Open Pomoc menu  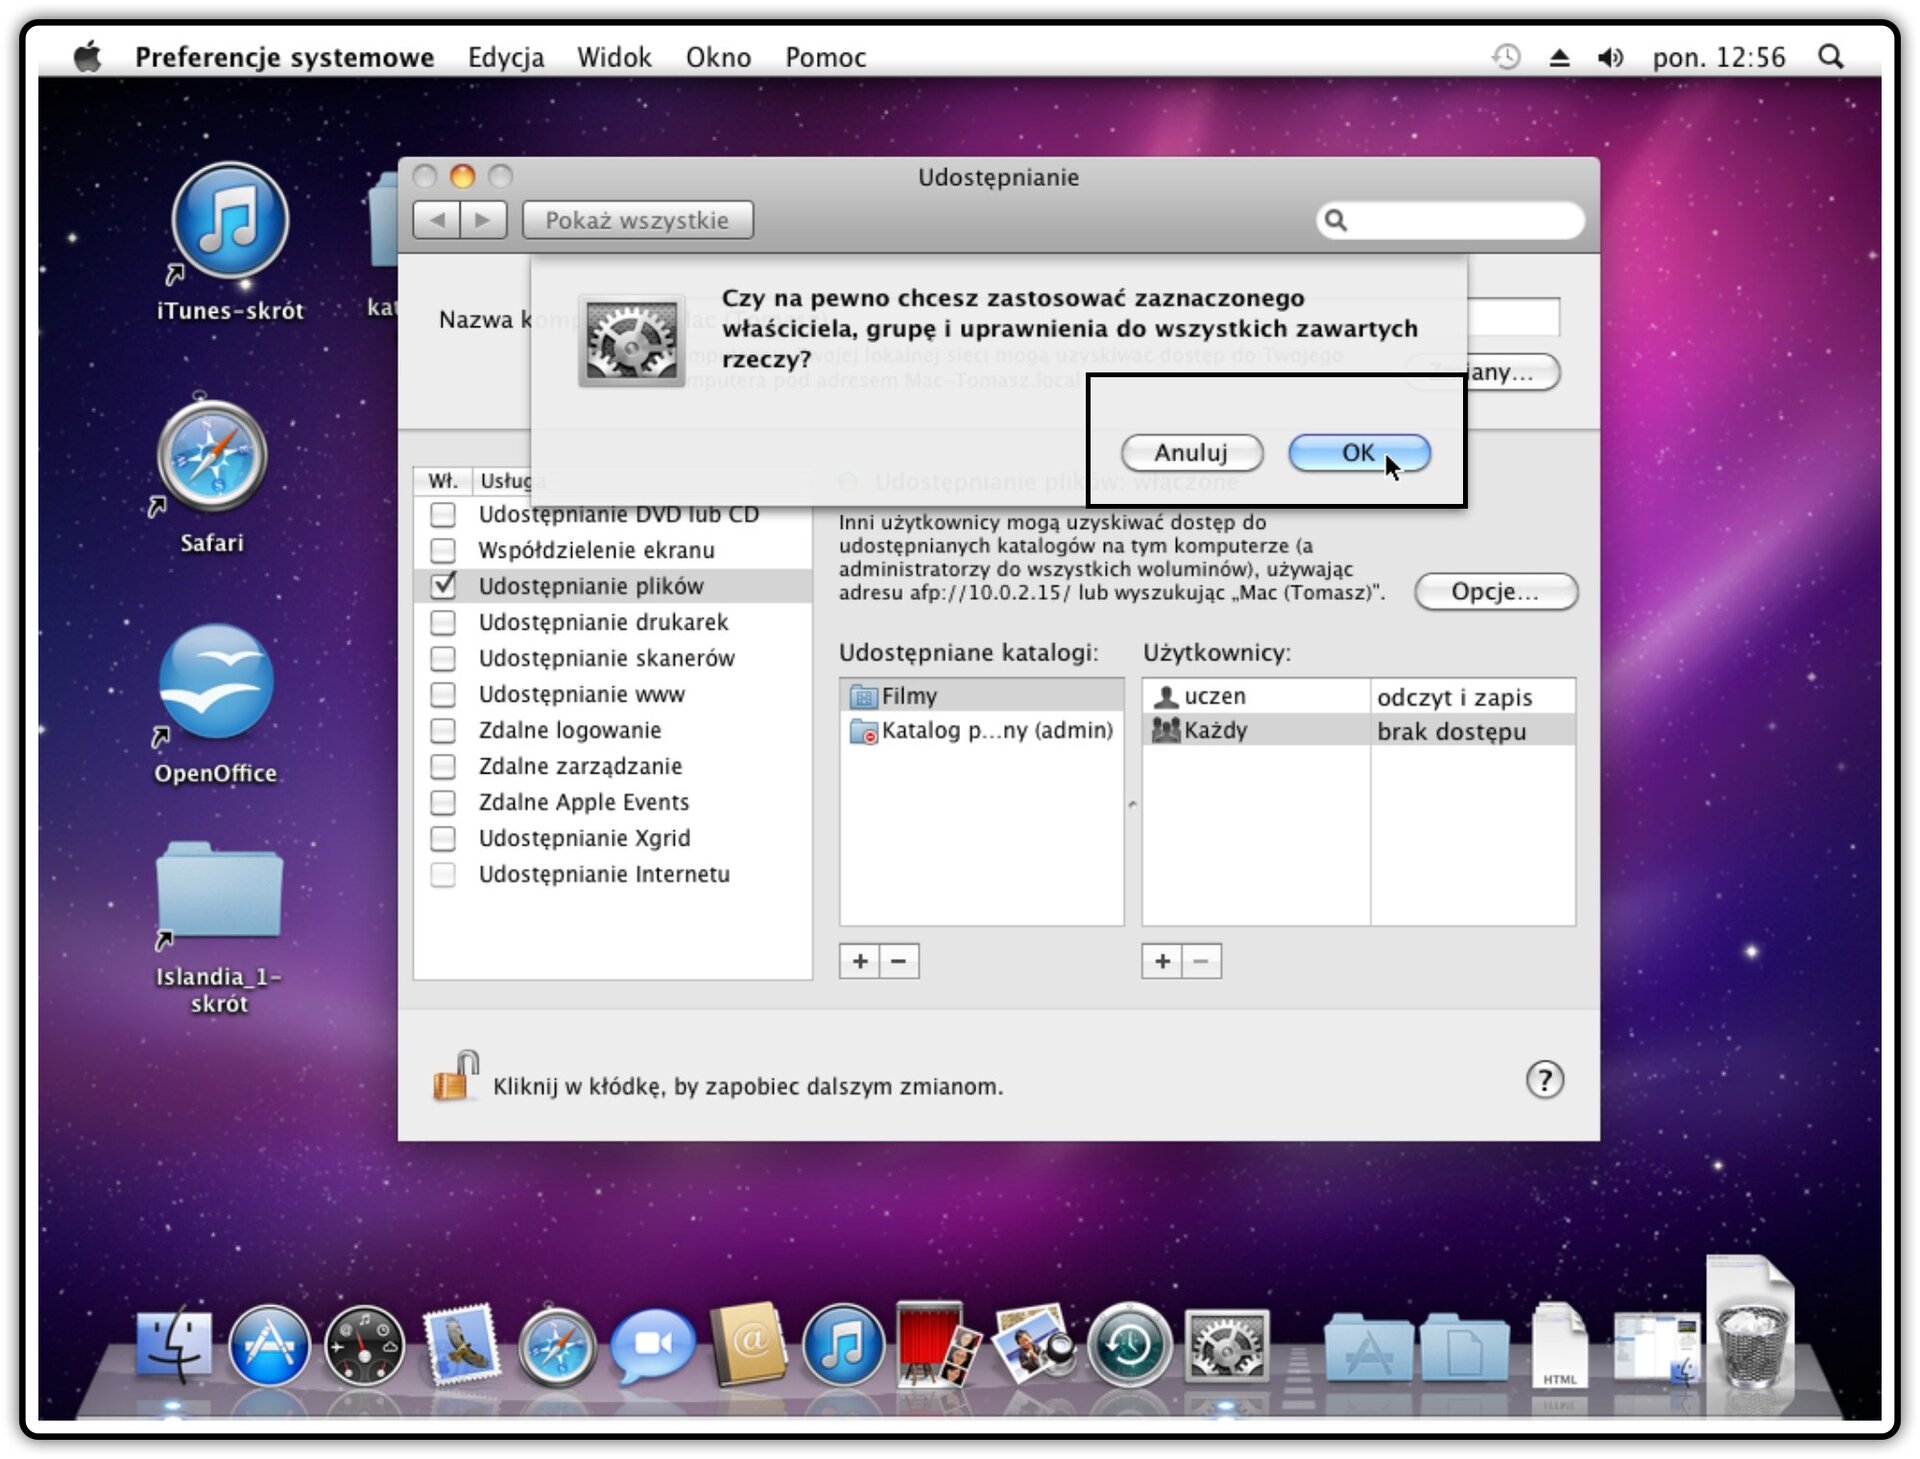point(825,57)
